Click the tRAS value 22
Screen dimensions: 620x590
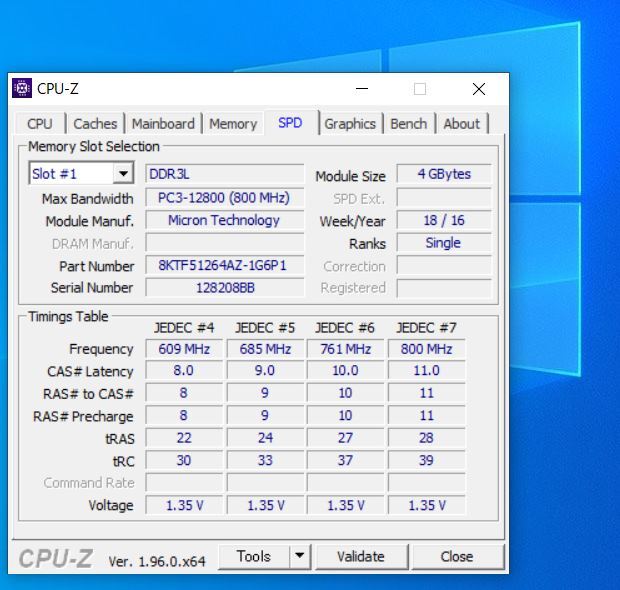184,438
